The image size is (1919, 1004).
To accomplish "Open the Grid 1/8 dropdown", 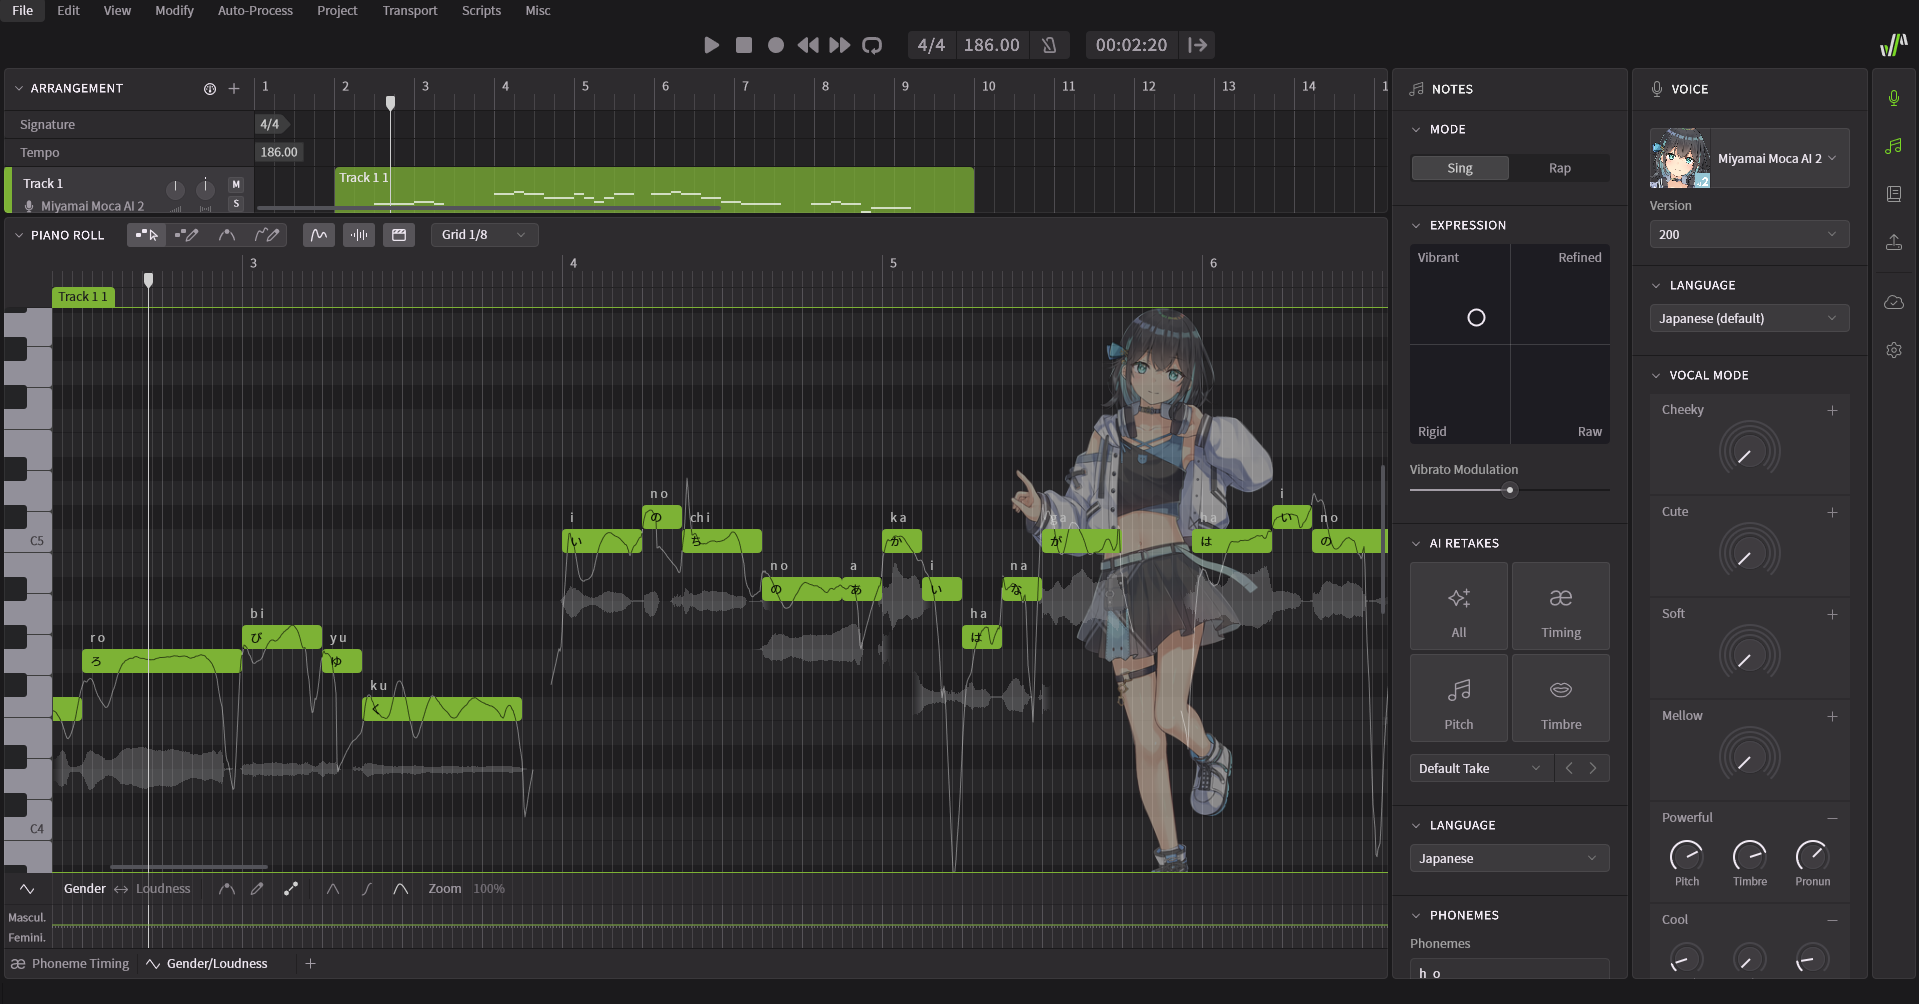I will point(485,235).
